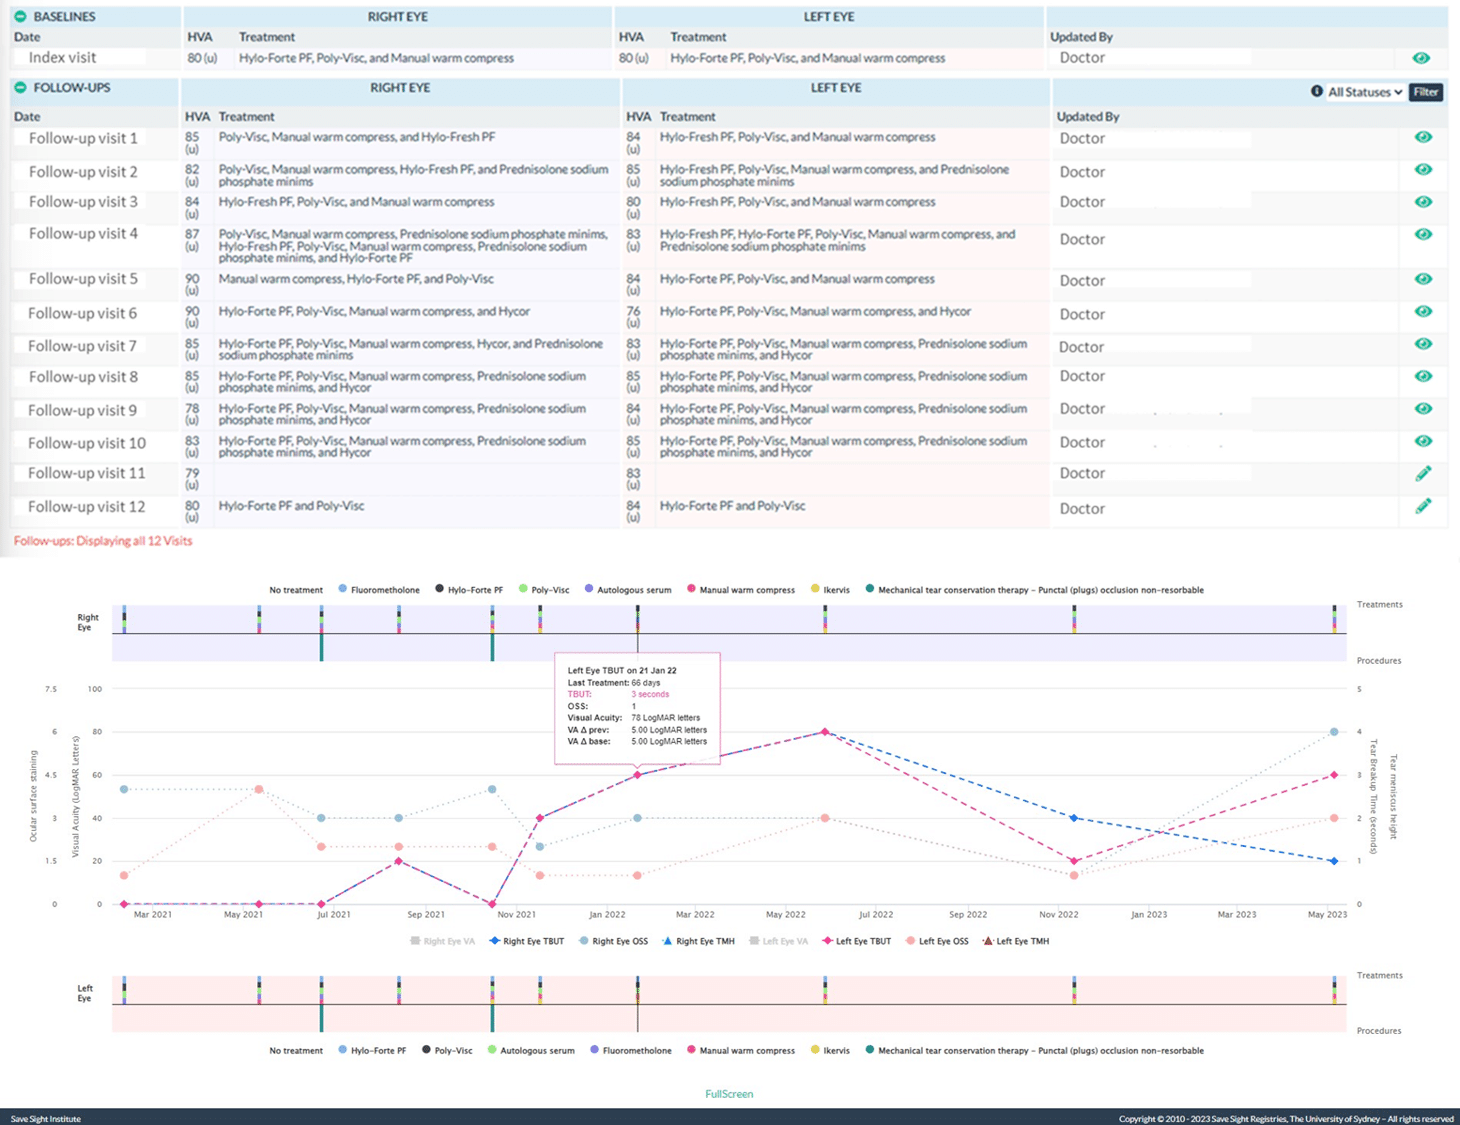The width and height of the screenshot is (1460, 1125).
Task: Click Left Eye TBUT point at May 2023
Action: (1334, 775)
